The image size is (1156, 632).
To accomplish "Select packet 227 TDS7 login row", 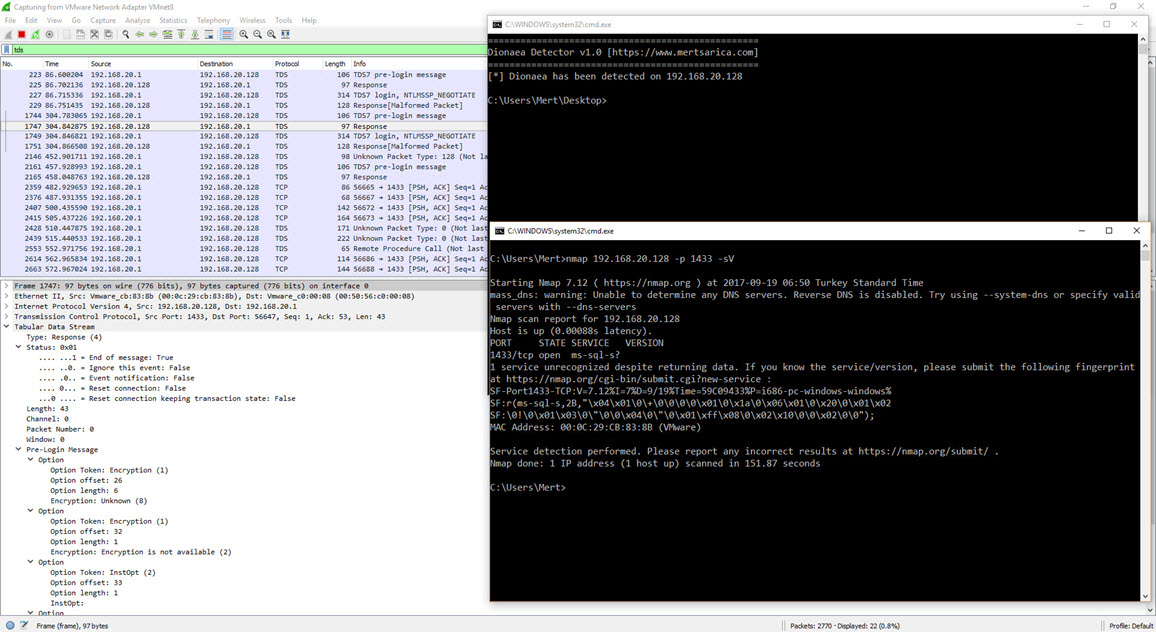I will [244, 95].
